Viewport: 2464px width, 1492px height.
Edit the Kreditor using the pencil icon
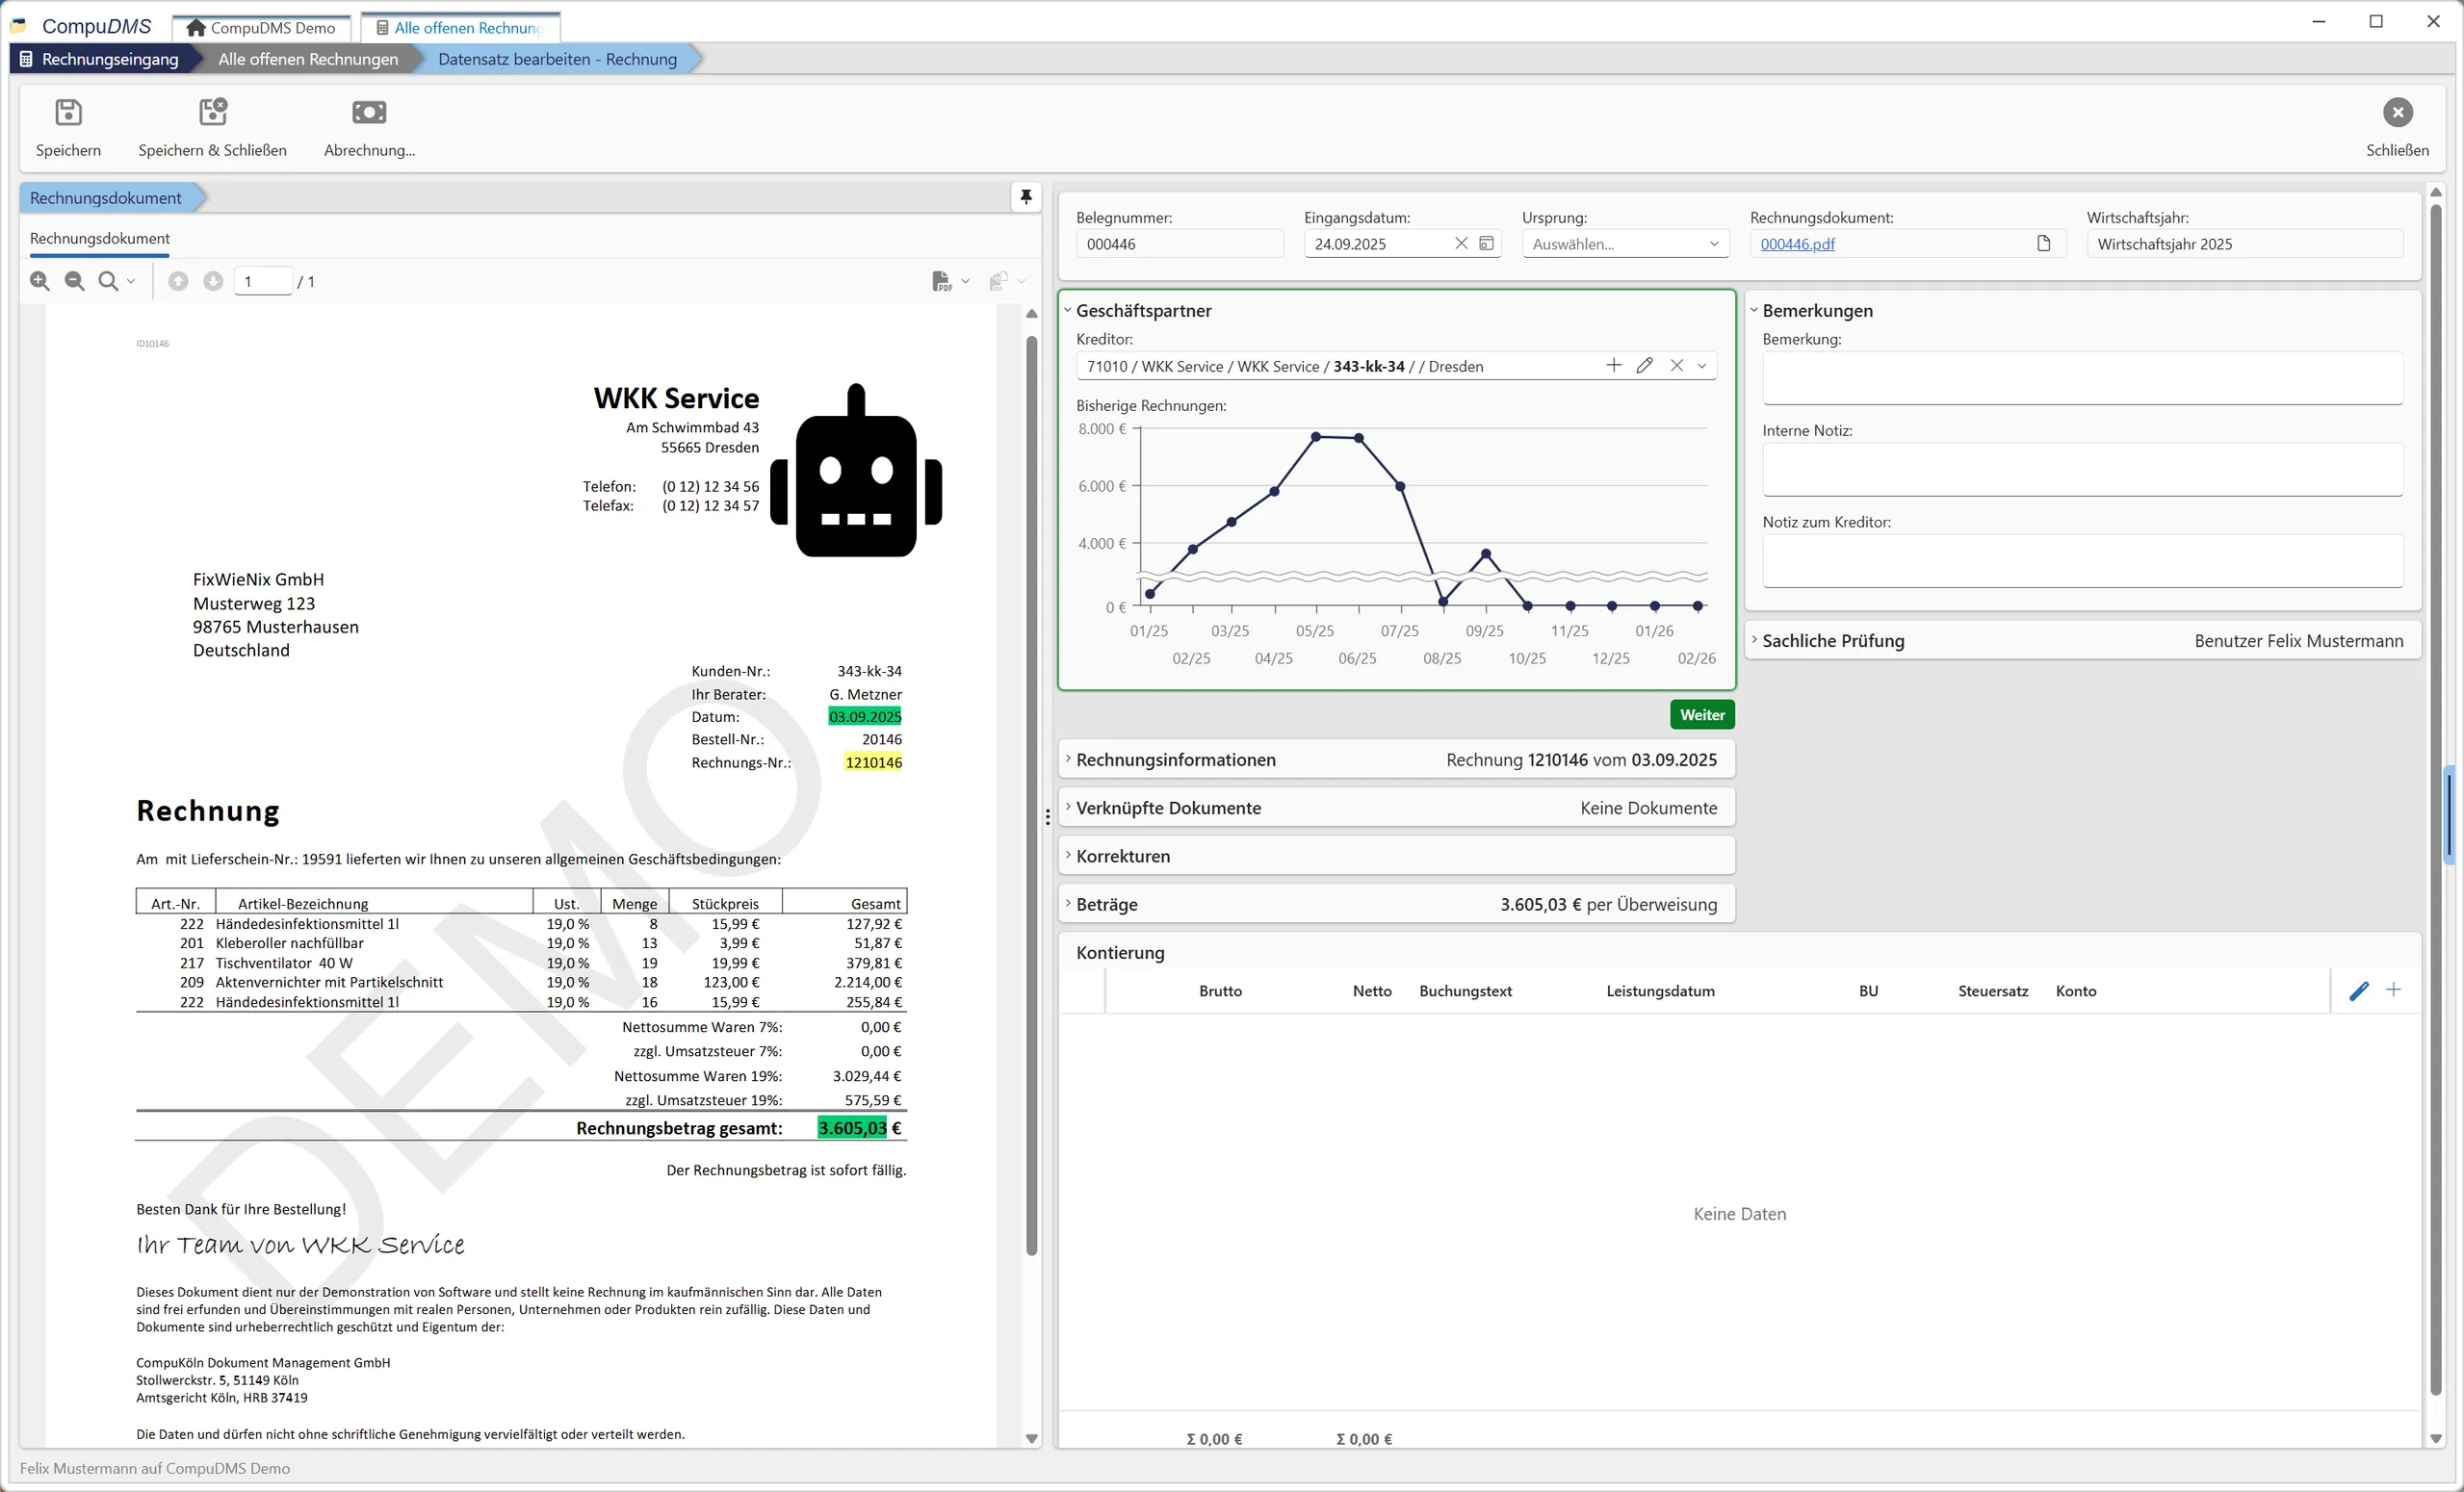[1645, 365]
